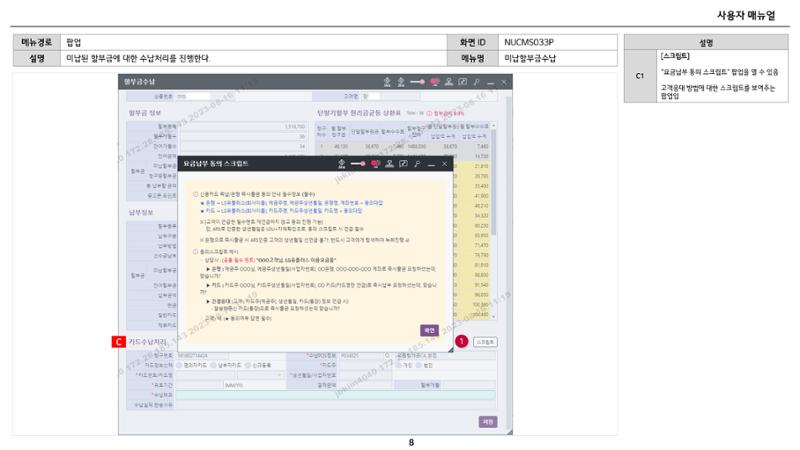Click the user desk icon in the script popup title bar
Viewport: 800px width, 450px height.
point(390,164)
